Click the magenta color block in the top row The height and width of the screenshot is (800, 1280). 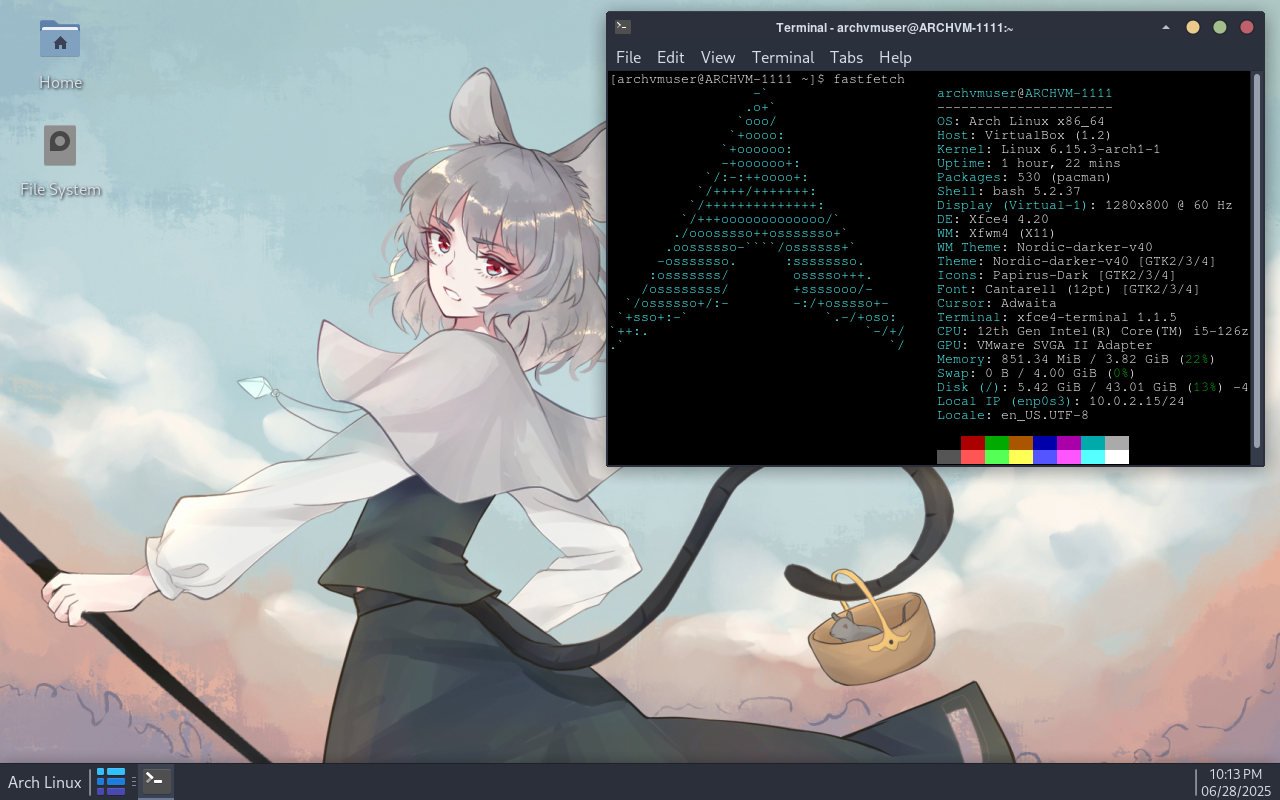(x=1069, y=443)
